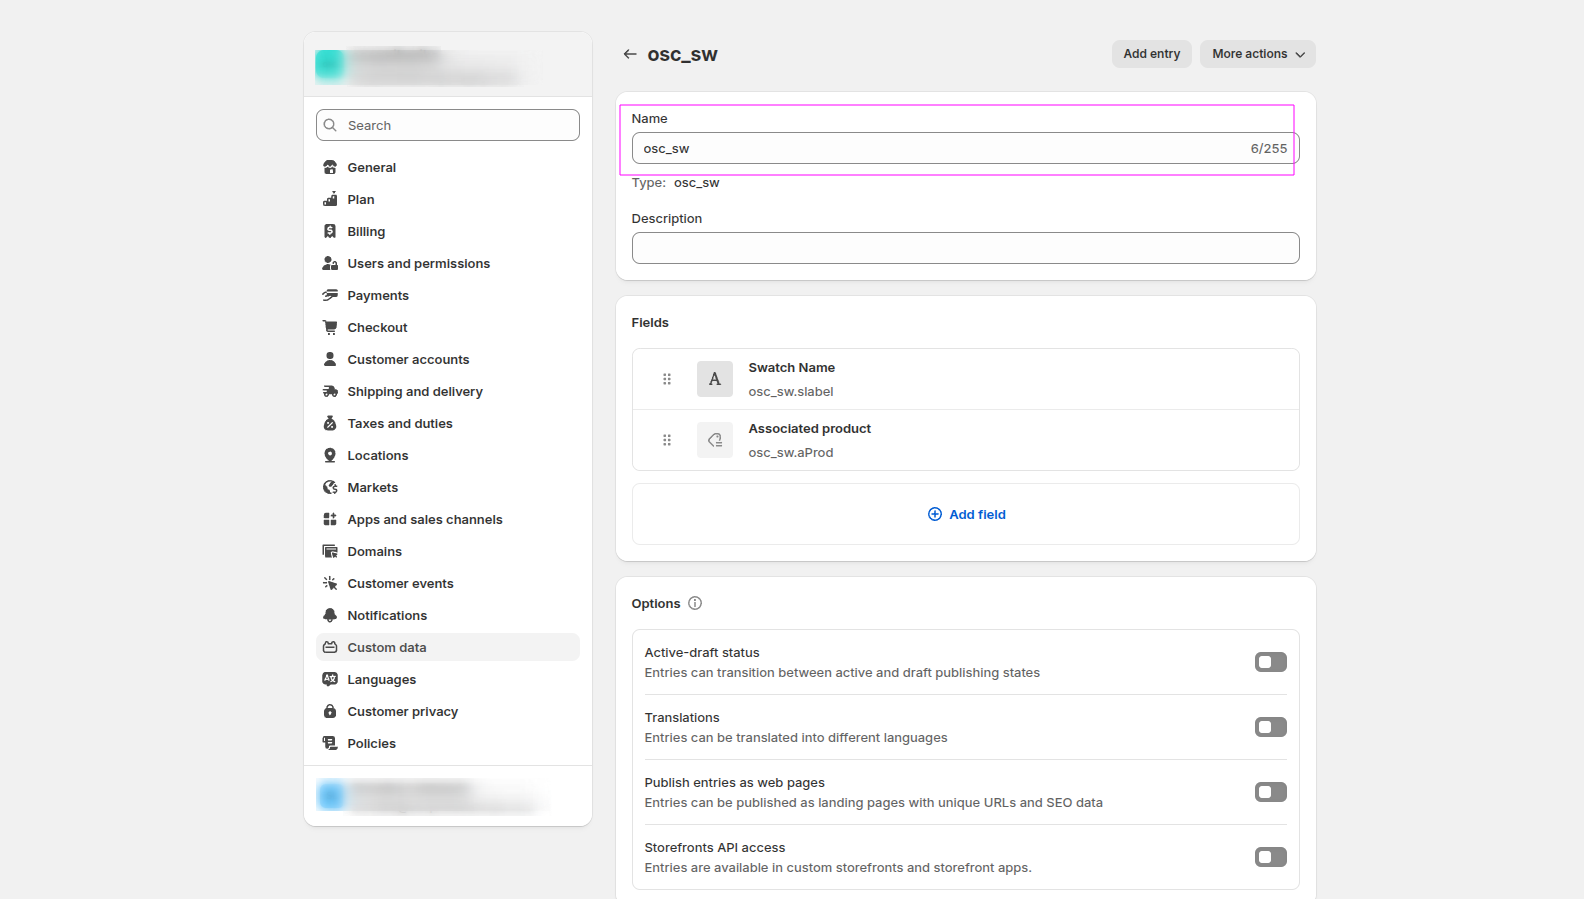Viewport: 1584px width, 899px height.
Task: Click the Notifications bell icon
Action: click(330, 615)
